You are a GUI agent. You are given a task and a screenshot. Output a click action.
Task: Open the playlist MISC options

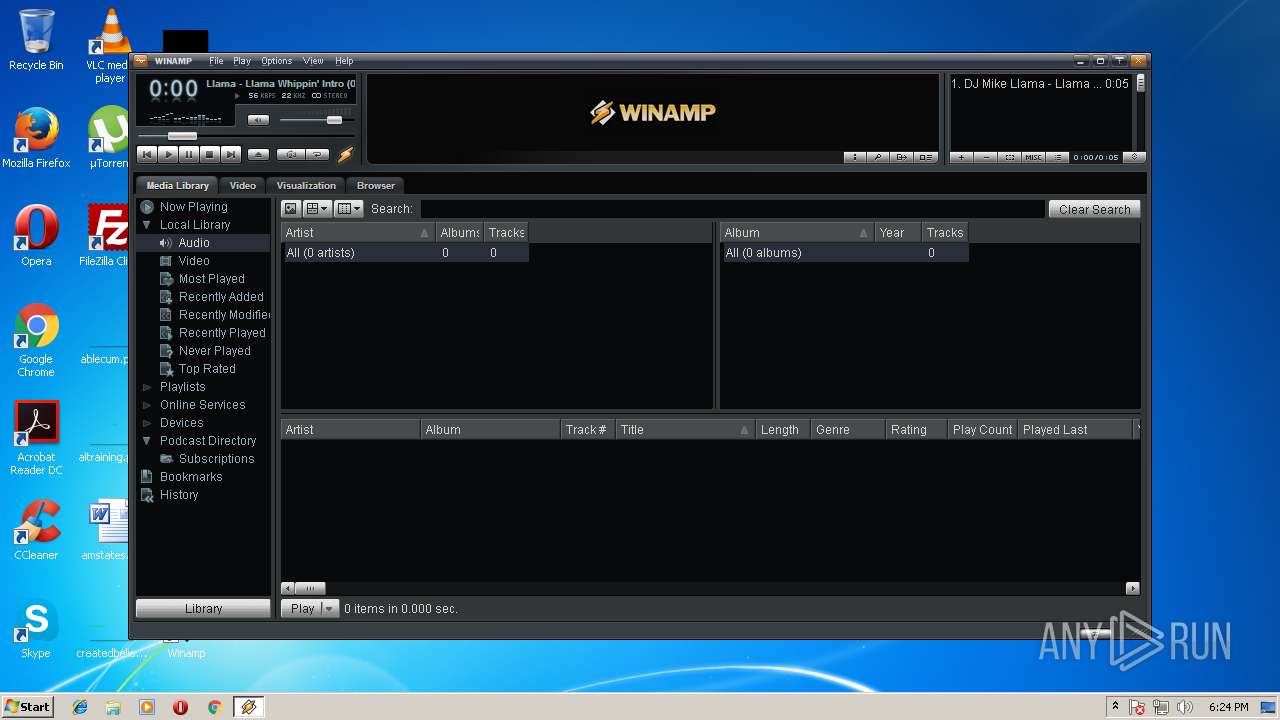point(1034,157)
